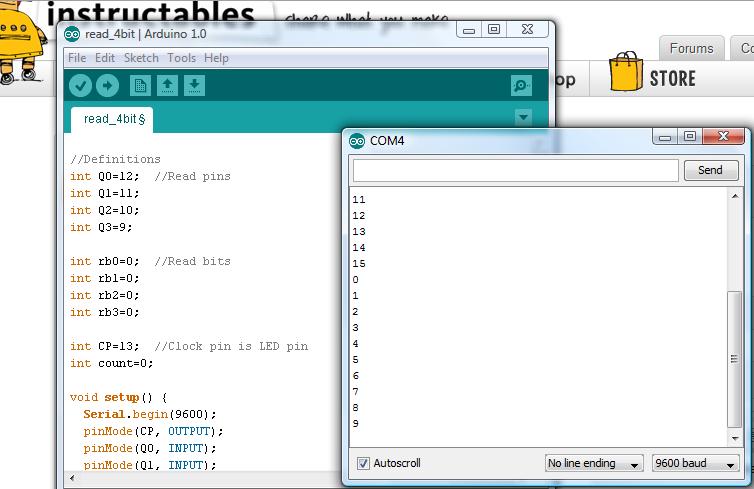Open the Tools menu
The height and width of the screenshot is (489, 754).
coord(181,58)
